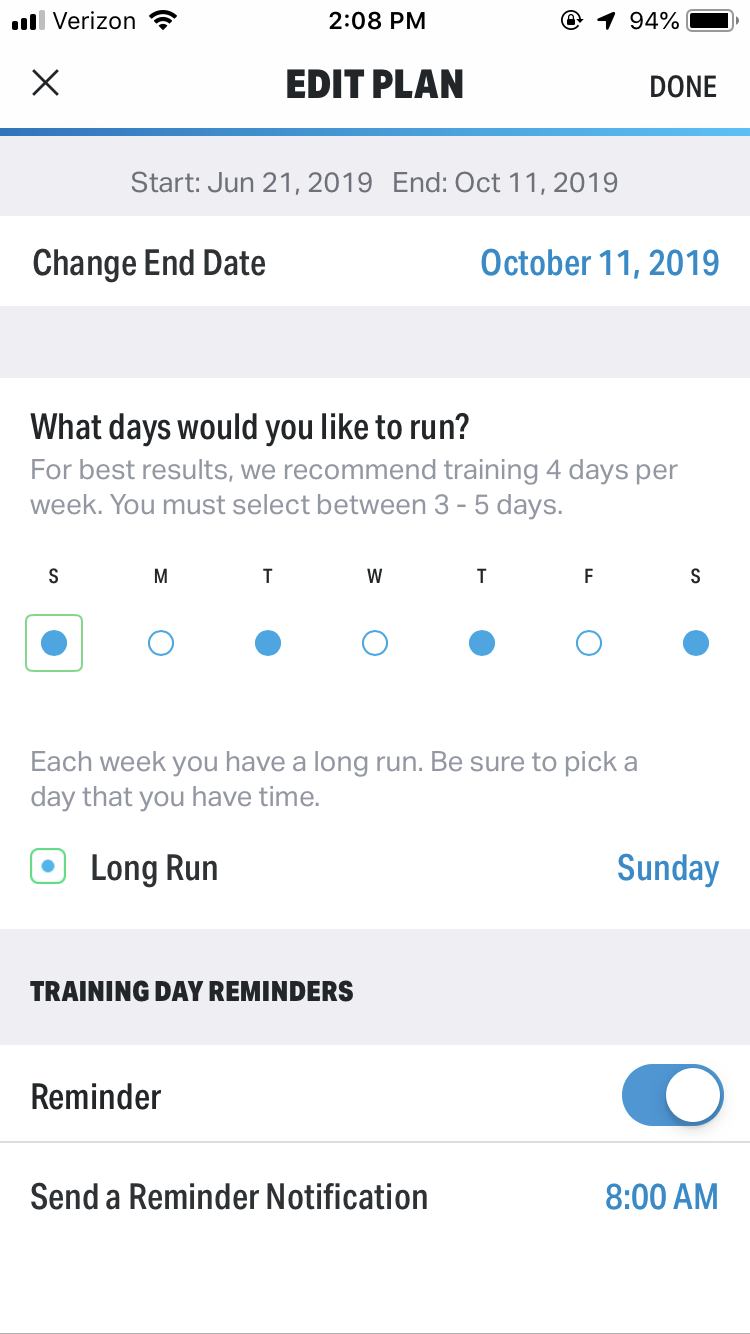Image resolution: width=750 pixels, height=1334 pixels.
Task: Deselect Thursday as a run day
Action: click(482, 643)
